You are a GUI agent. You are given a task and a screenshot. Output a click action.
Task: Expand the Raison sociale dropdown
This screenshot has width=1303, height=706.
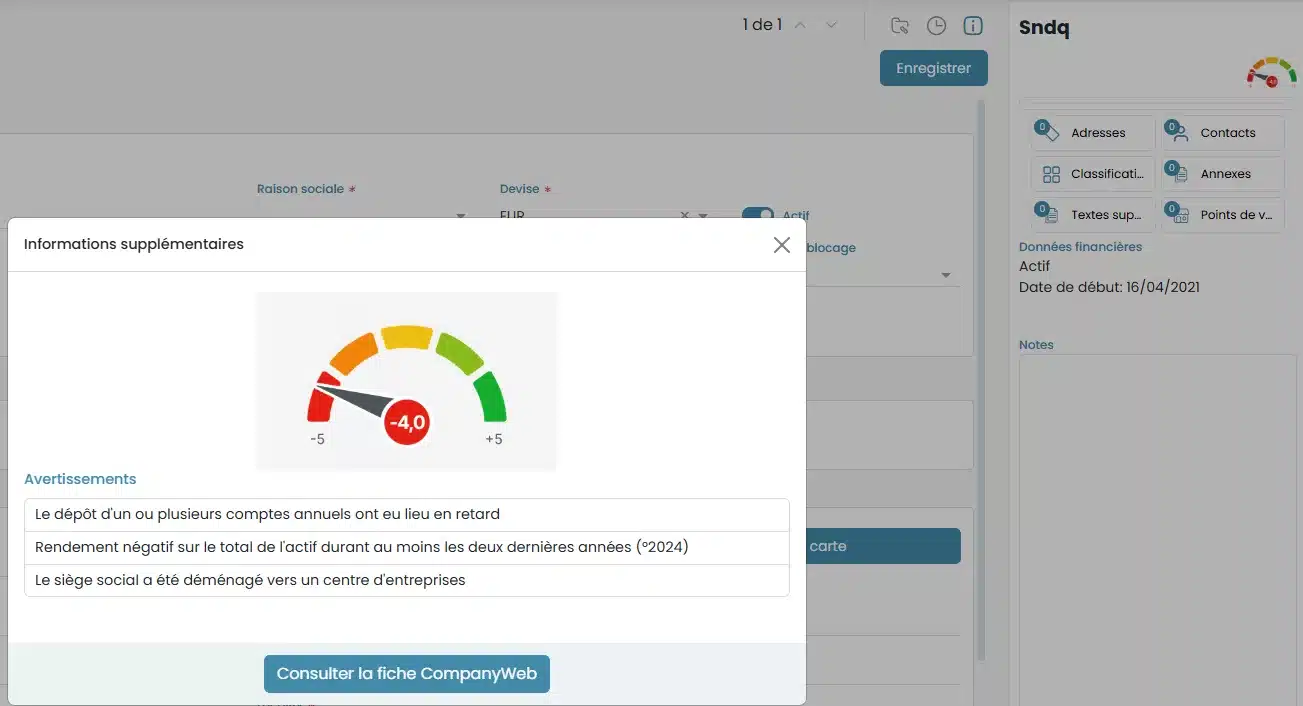[461, 215]
